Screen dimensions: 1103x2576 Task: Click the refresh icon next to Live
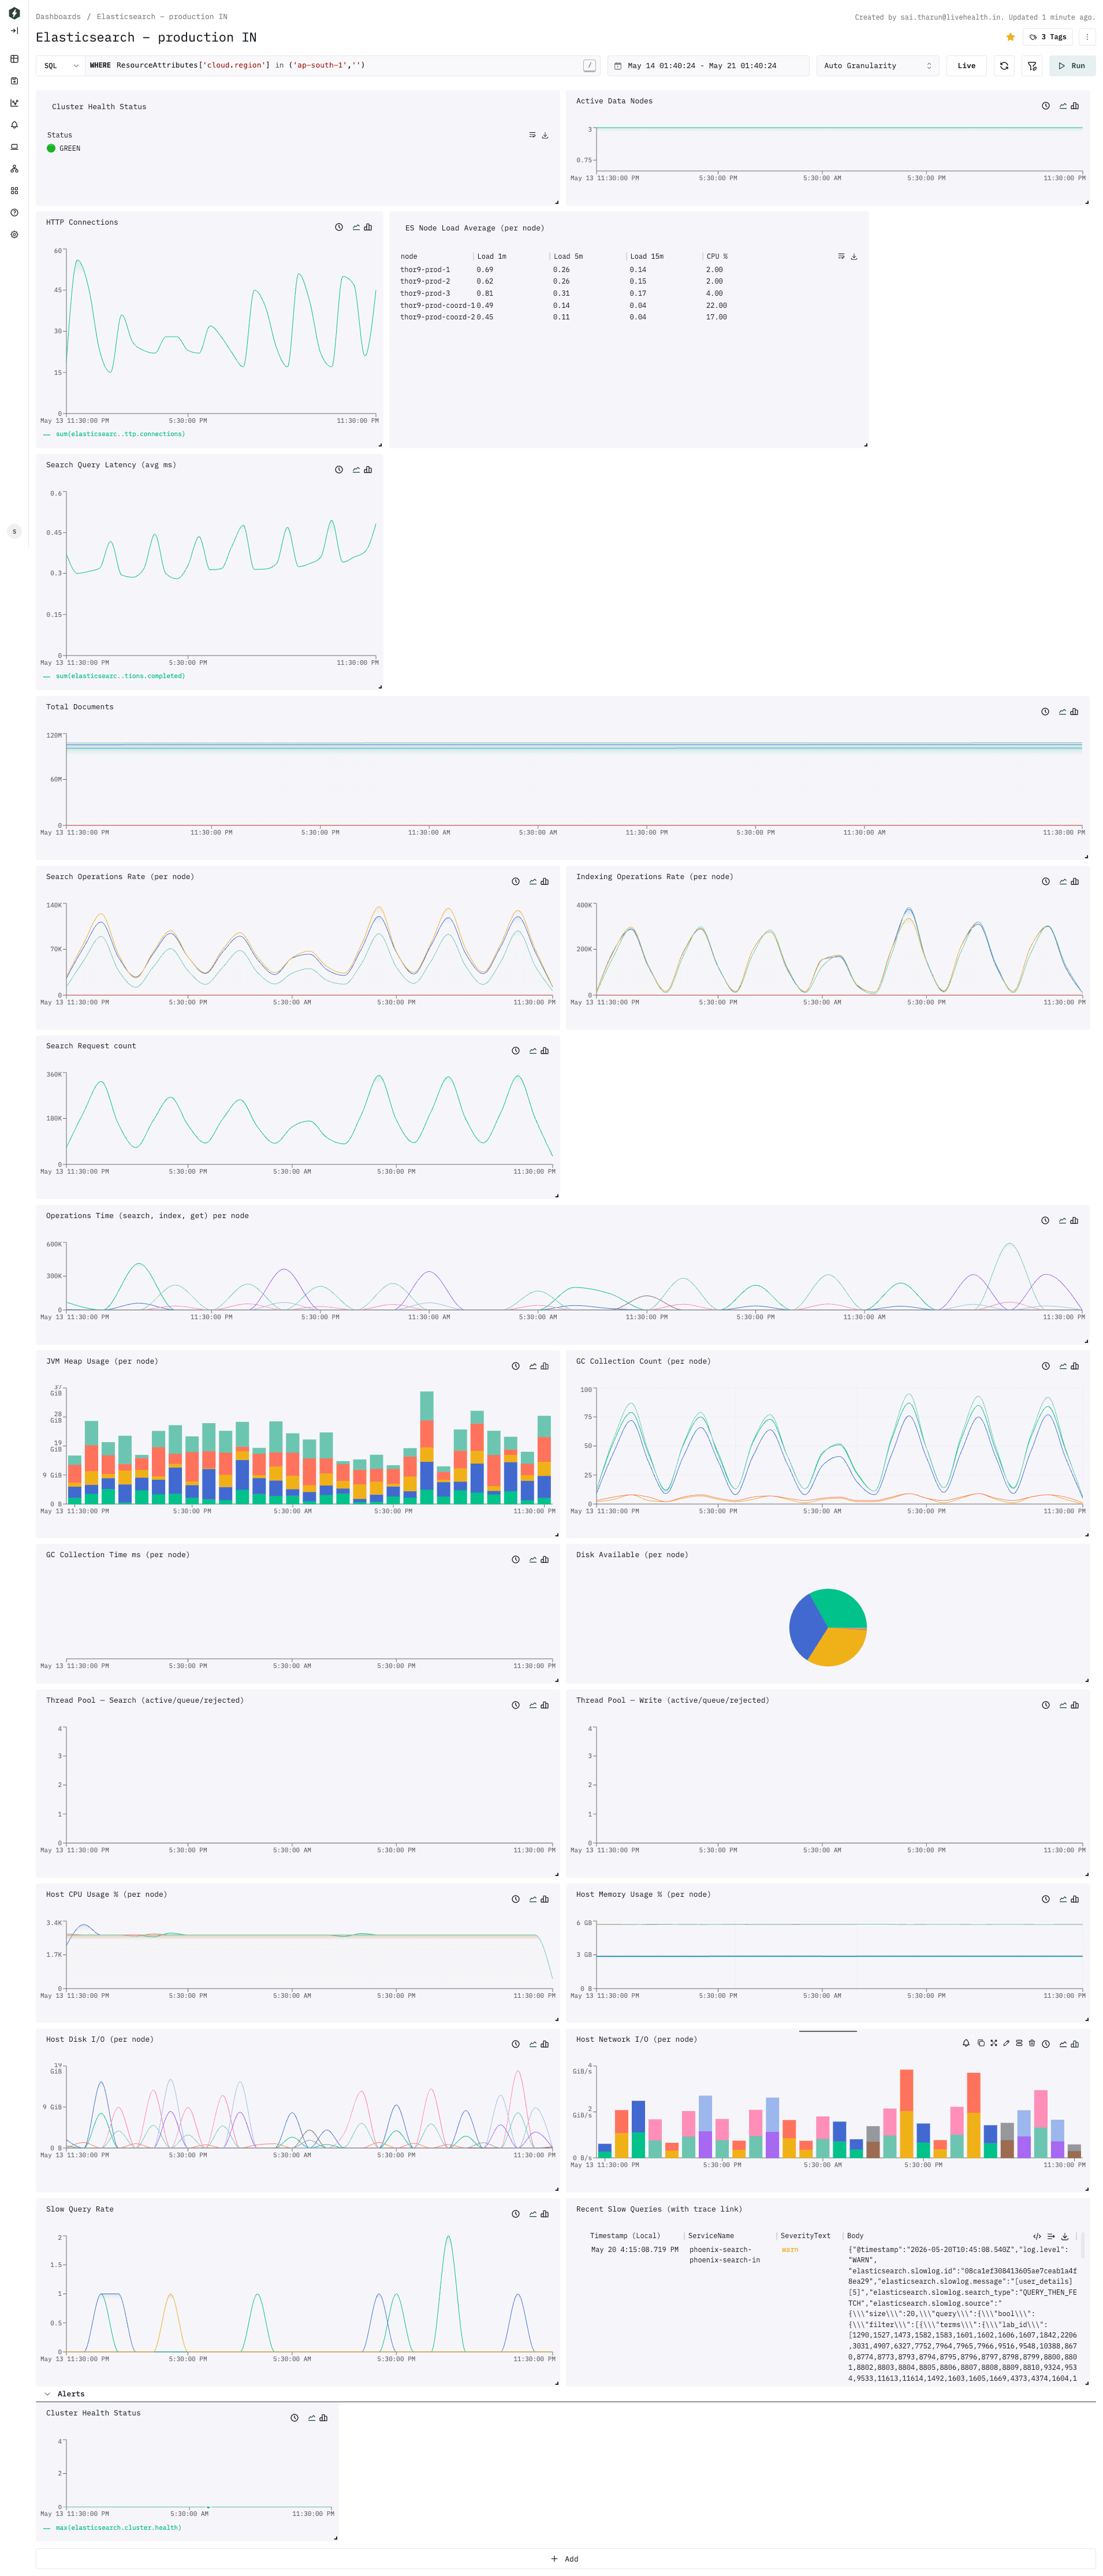[1003, 66]
